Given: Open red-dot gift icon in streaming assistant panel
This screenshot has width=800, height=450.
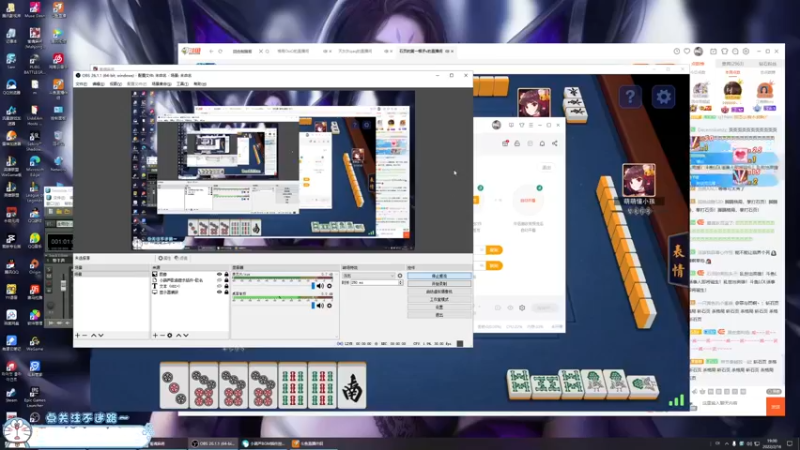Looking at the screenshot, I should 505,143.
